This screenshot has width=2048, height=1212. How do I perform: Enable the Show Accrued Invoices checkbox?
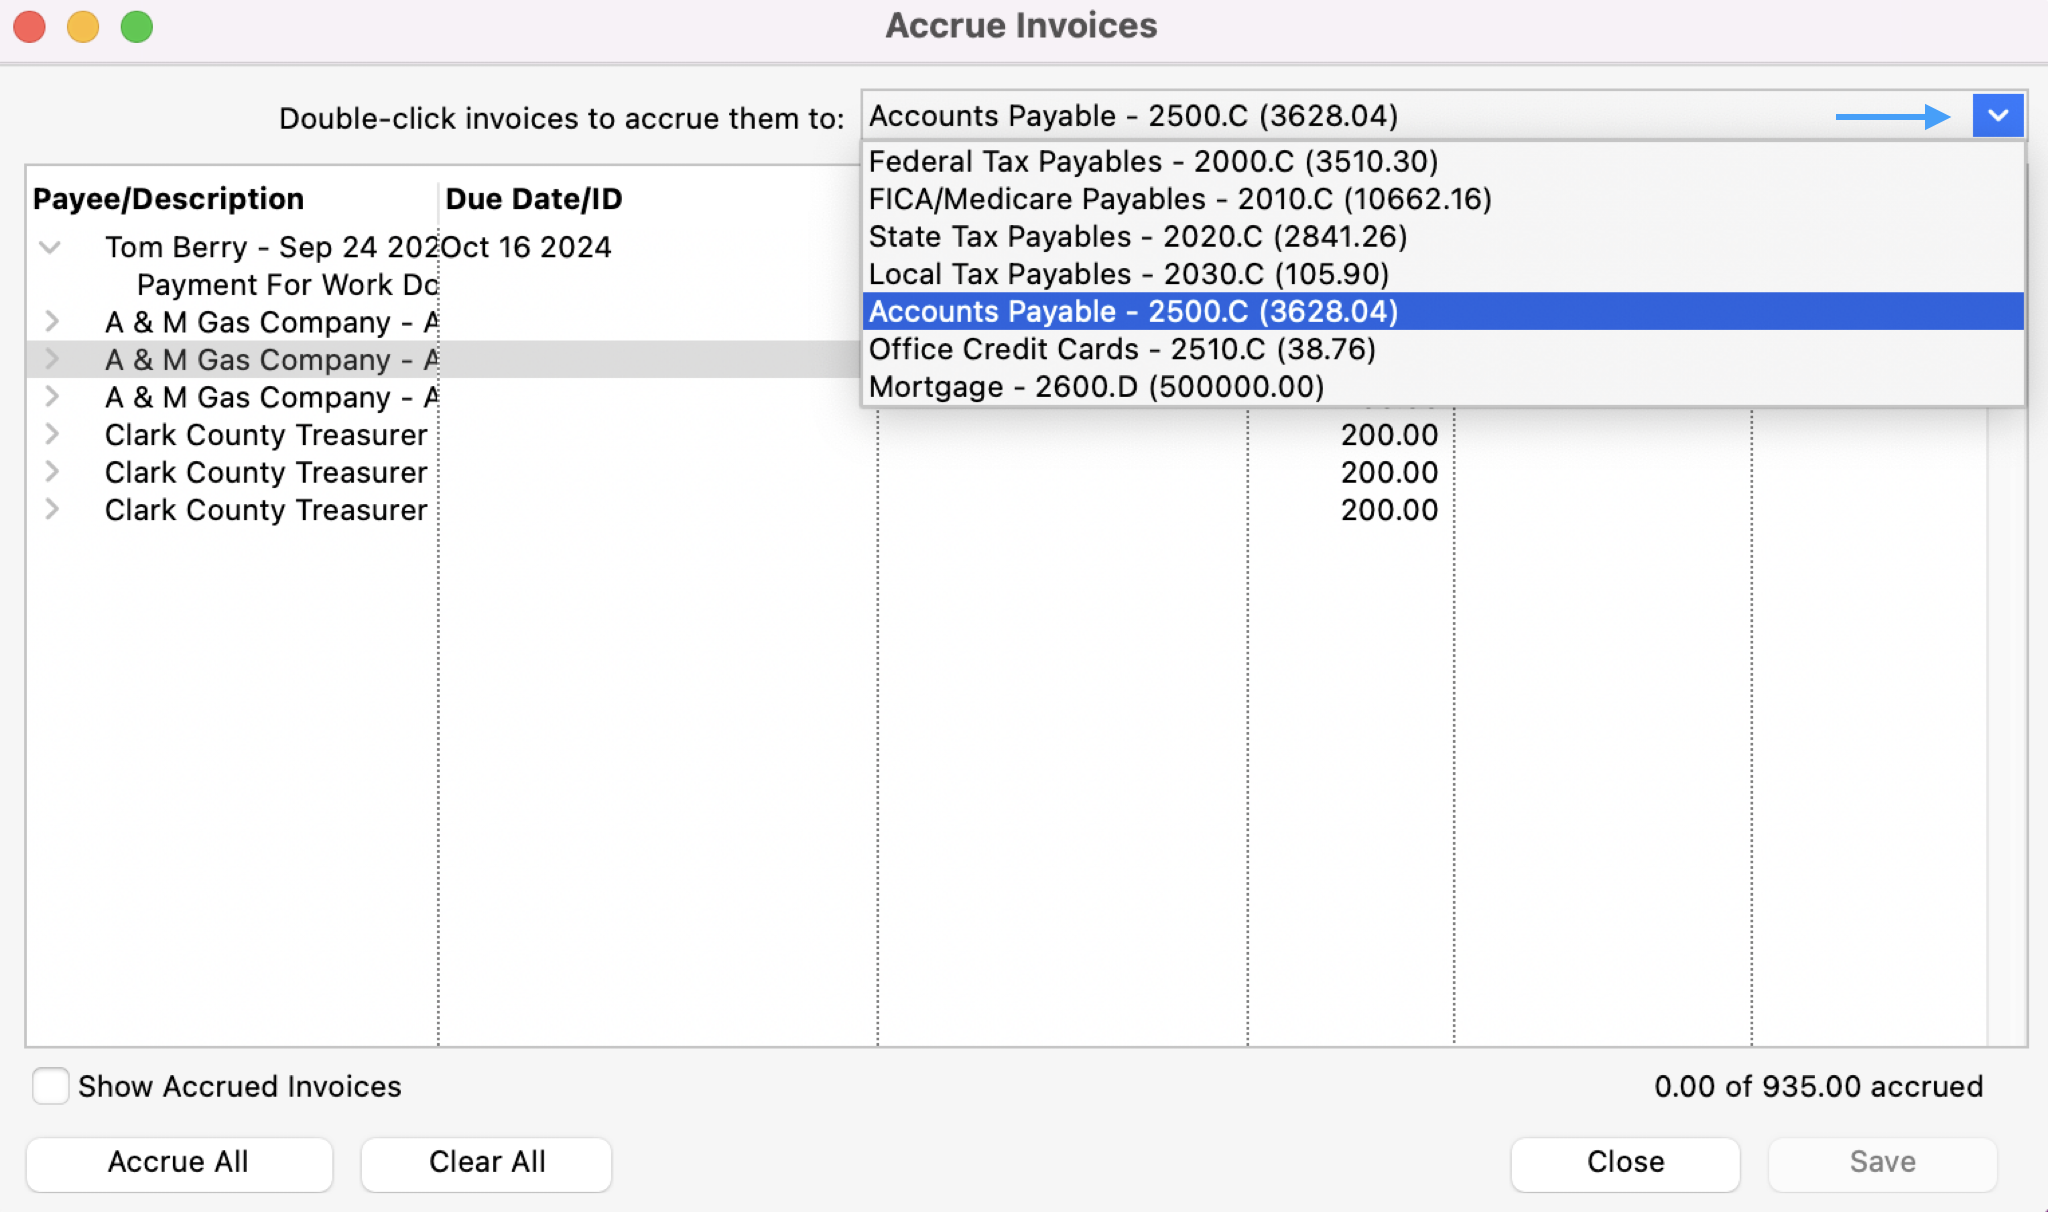[50, 1086]
